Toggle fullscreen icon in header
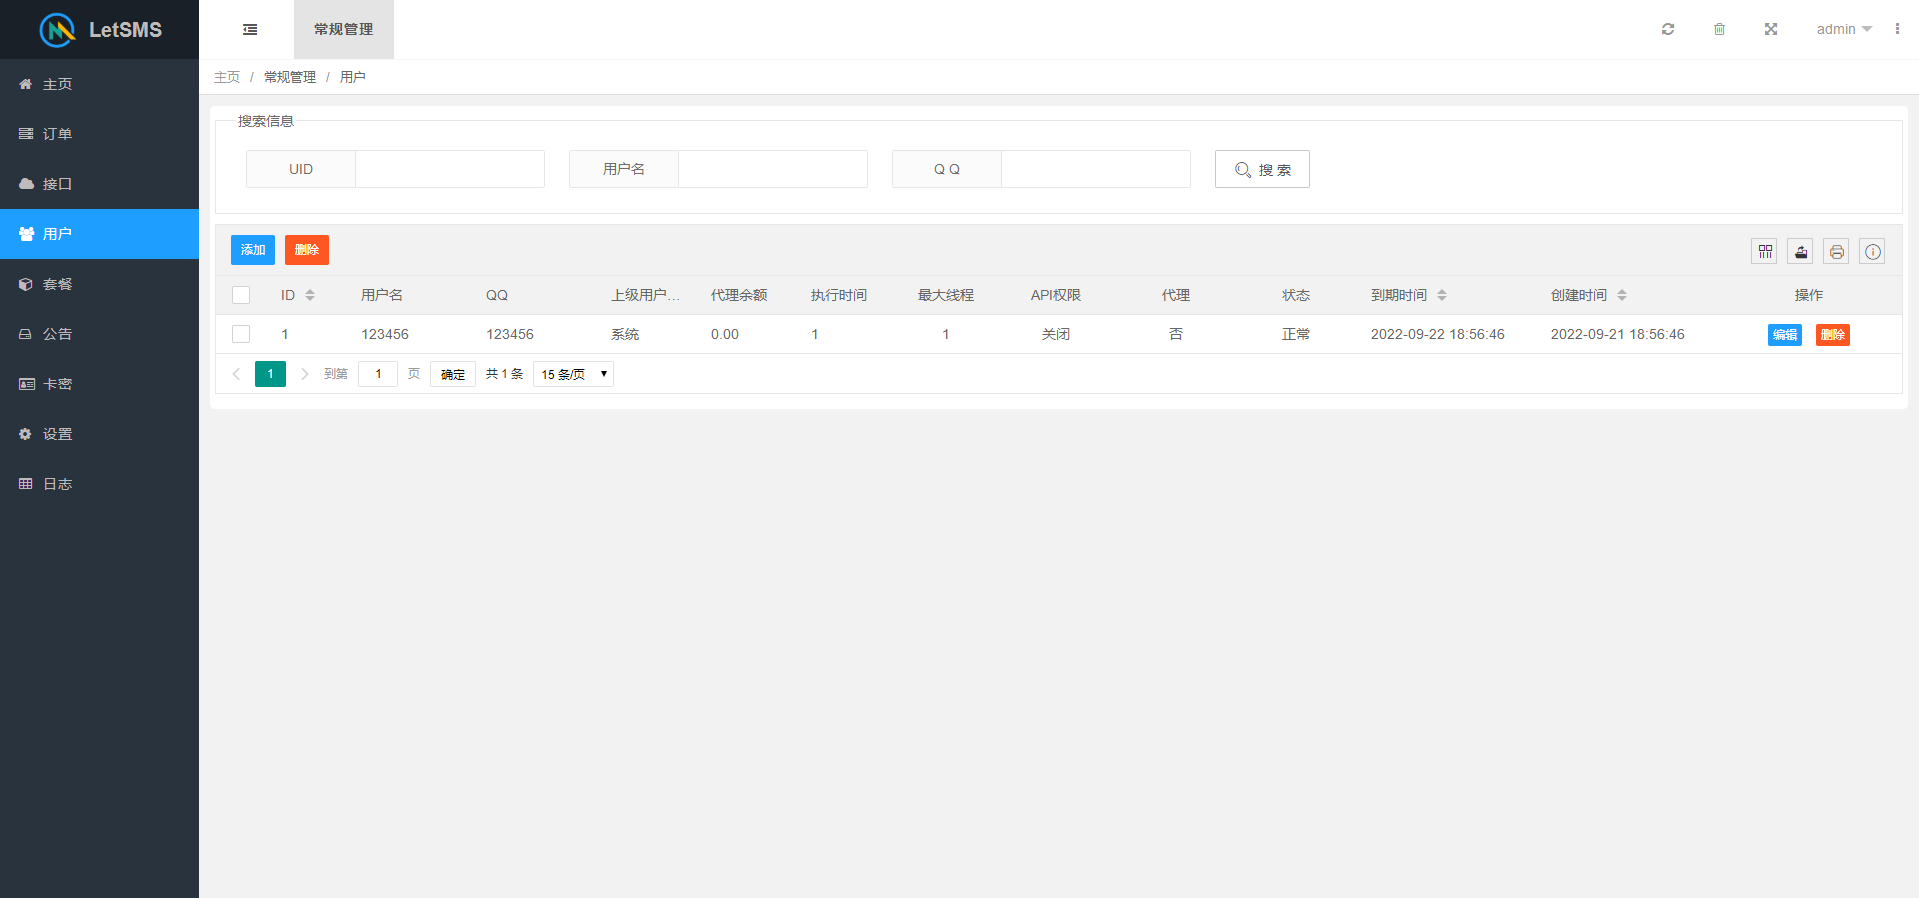 (x=1771, y=29)
